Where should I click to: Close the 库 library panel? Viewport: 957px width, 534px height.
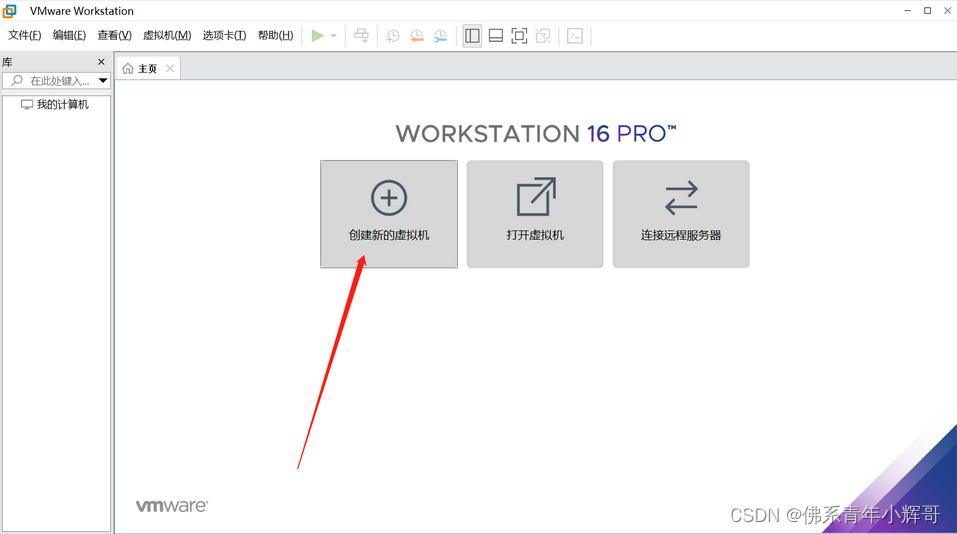pyautogui.click(x=101, y=62)
